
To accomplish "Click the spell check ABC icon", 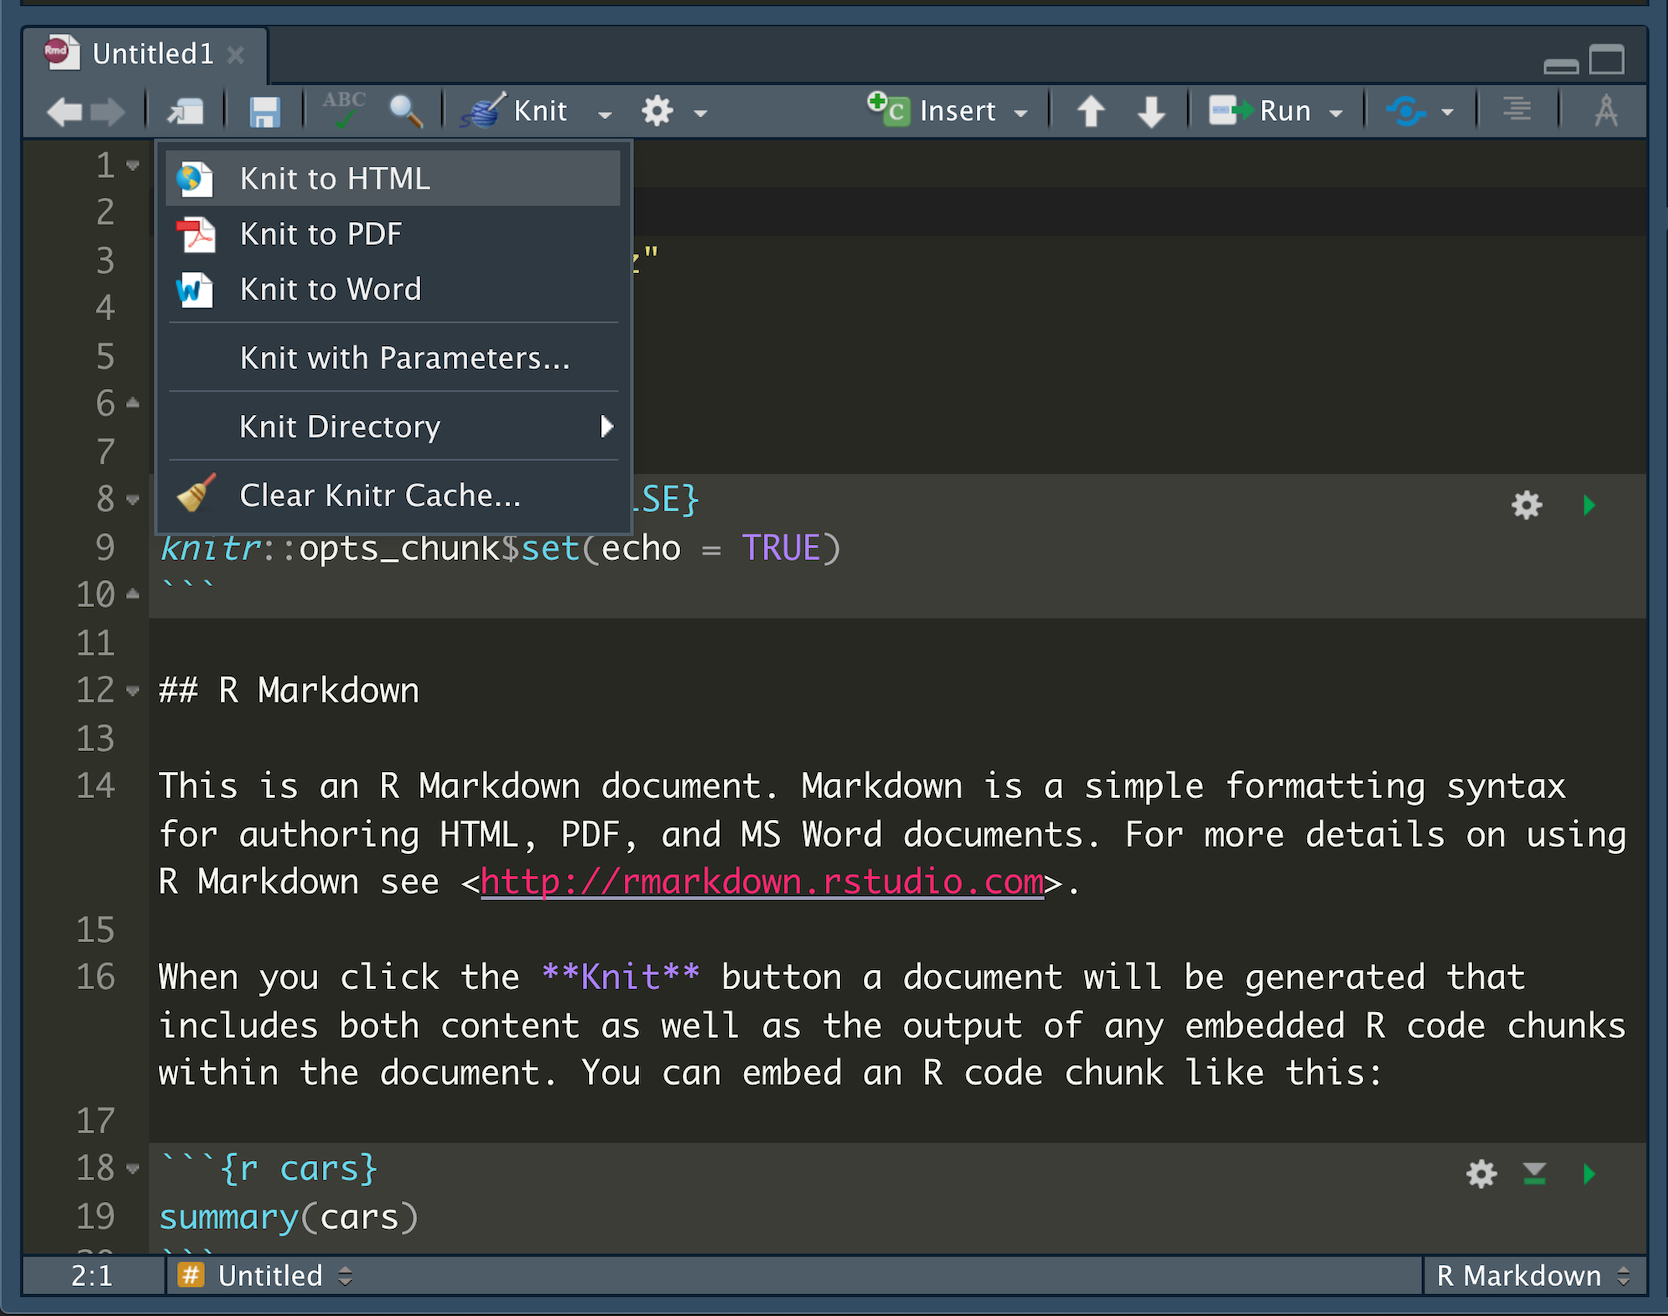I will [x=343, y=109].
